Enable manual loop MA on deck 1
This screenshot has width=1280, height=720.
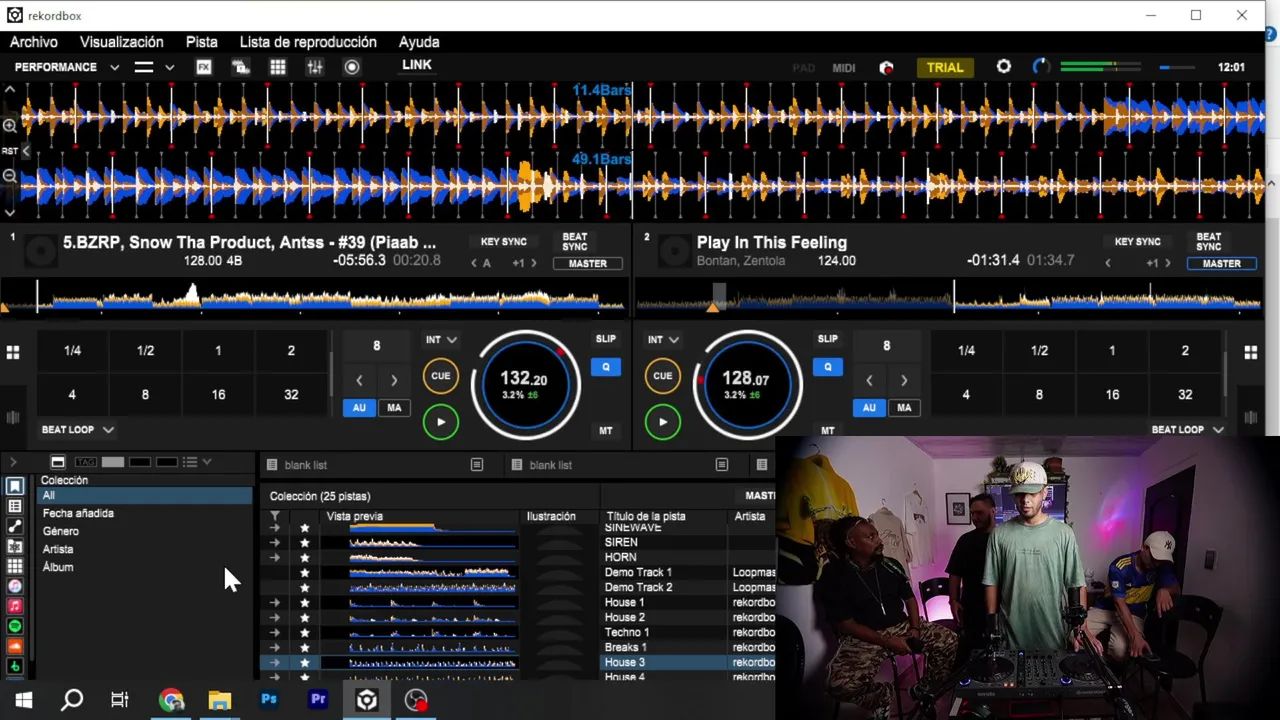(x=394, y=408)
